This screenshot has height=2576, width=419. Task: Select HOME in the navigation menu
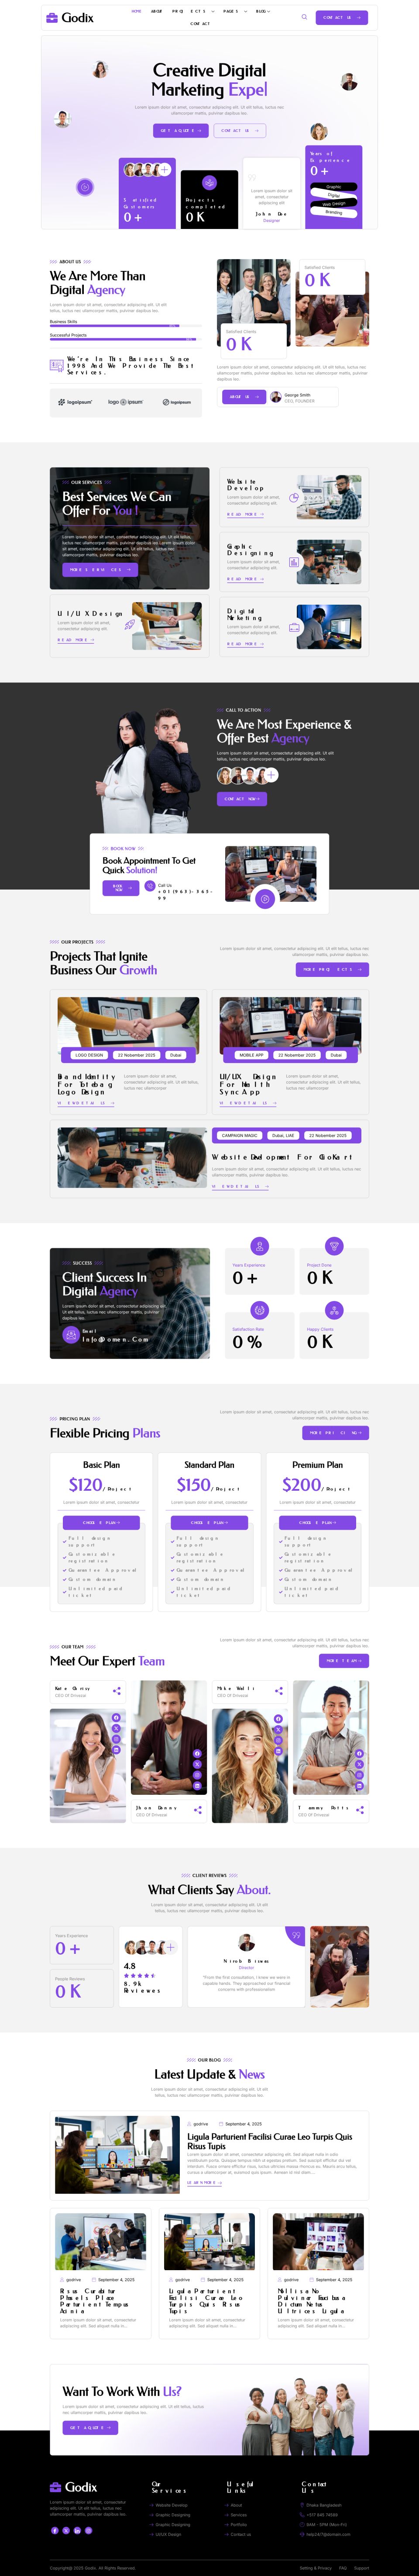coord(137,11)
